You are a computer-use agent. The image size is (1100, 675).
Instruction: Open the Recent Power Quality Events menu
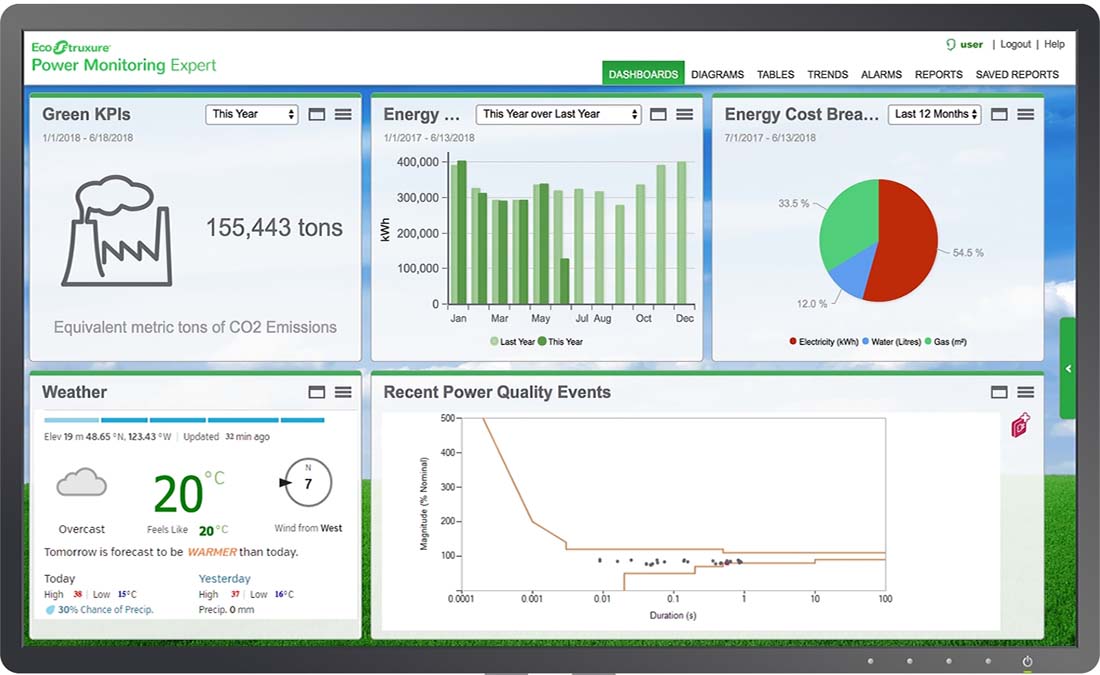[x=1024, y=392]
